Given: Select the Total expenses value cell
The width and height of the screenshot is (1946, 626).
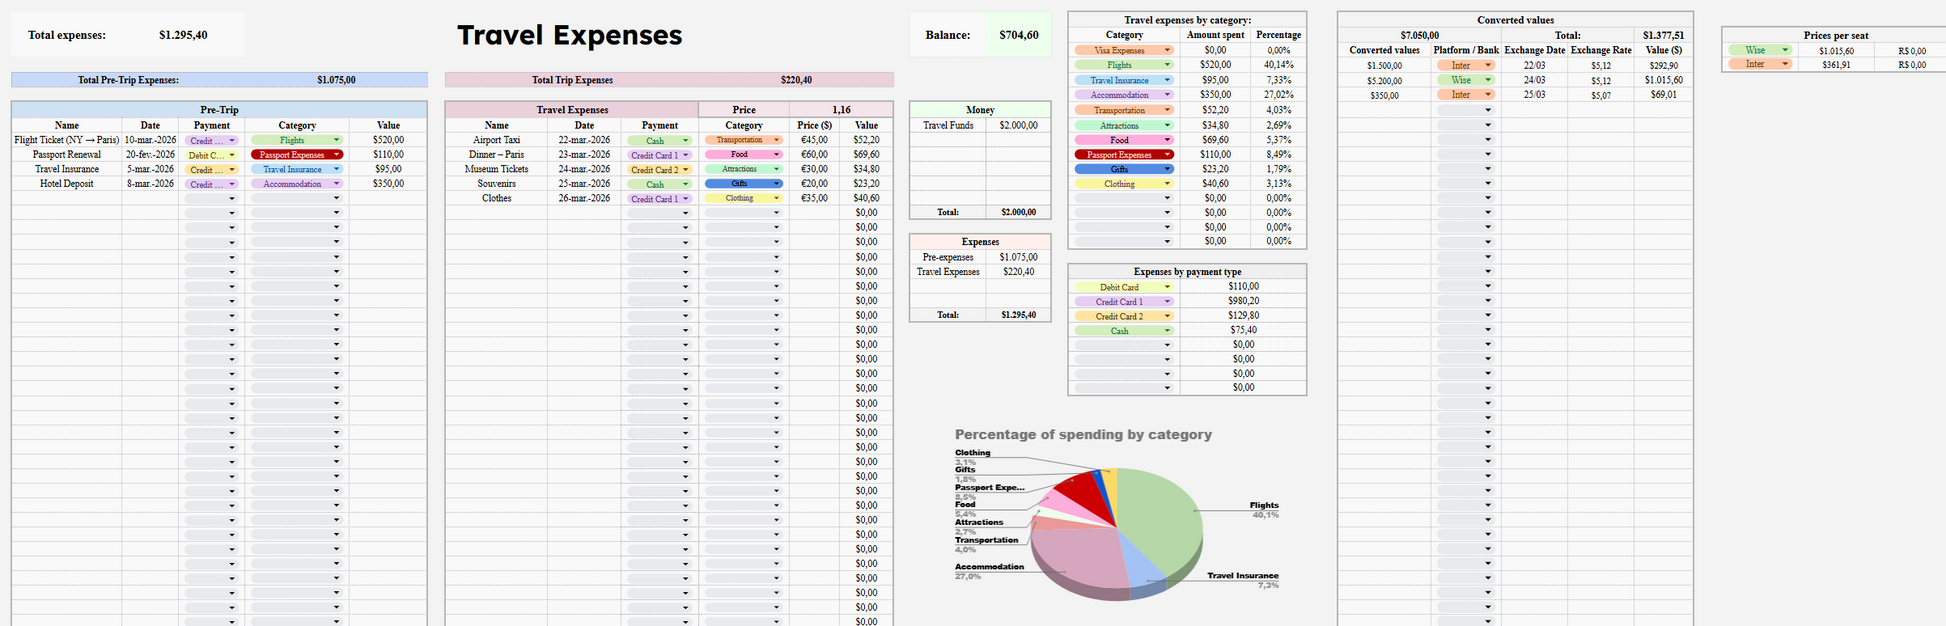Looking at the screenshot, I should pyautogui.click(x=183, y=35).
